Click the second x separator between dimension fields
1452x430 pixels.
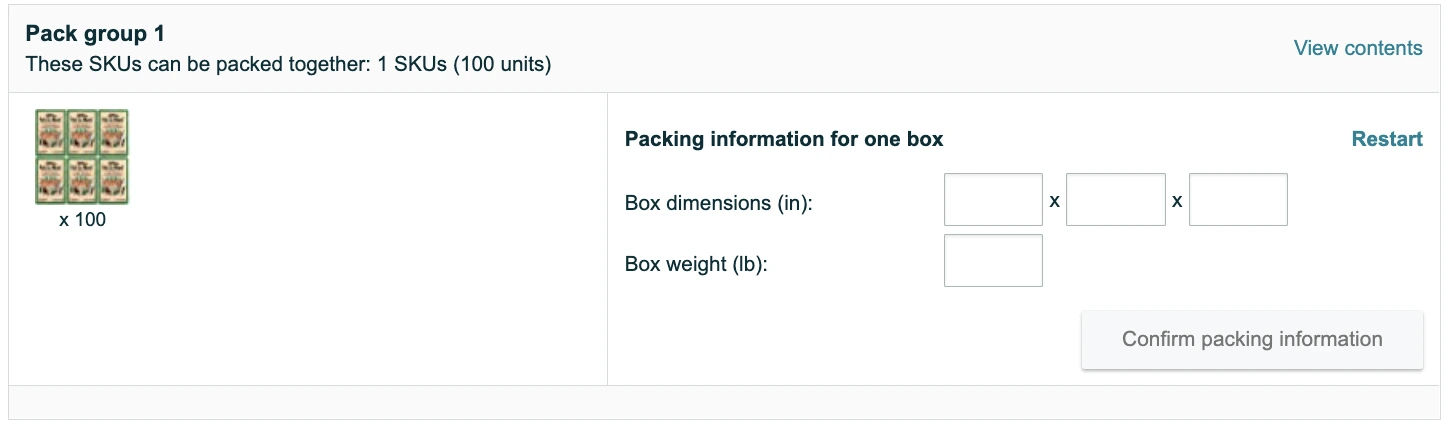(1177, 201)
